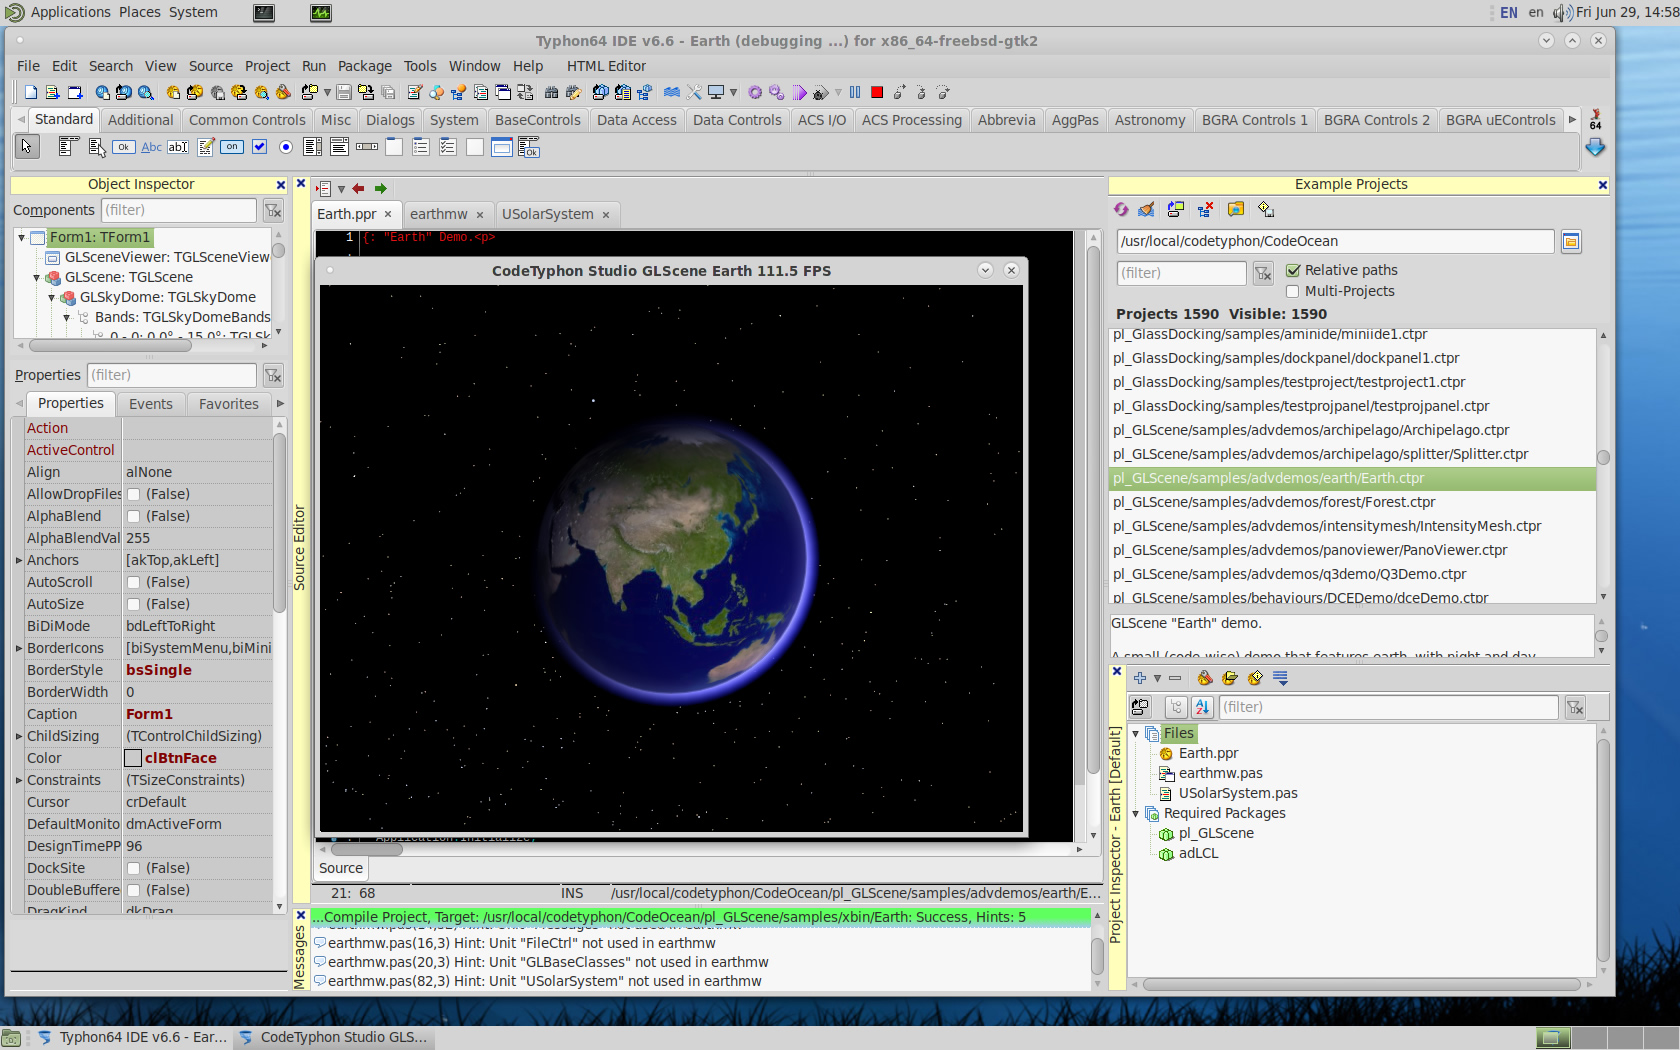Click the binoculars Find icon

551,92
